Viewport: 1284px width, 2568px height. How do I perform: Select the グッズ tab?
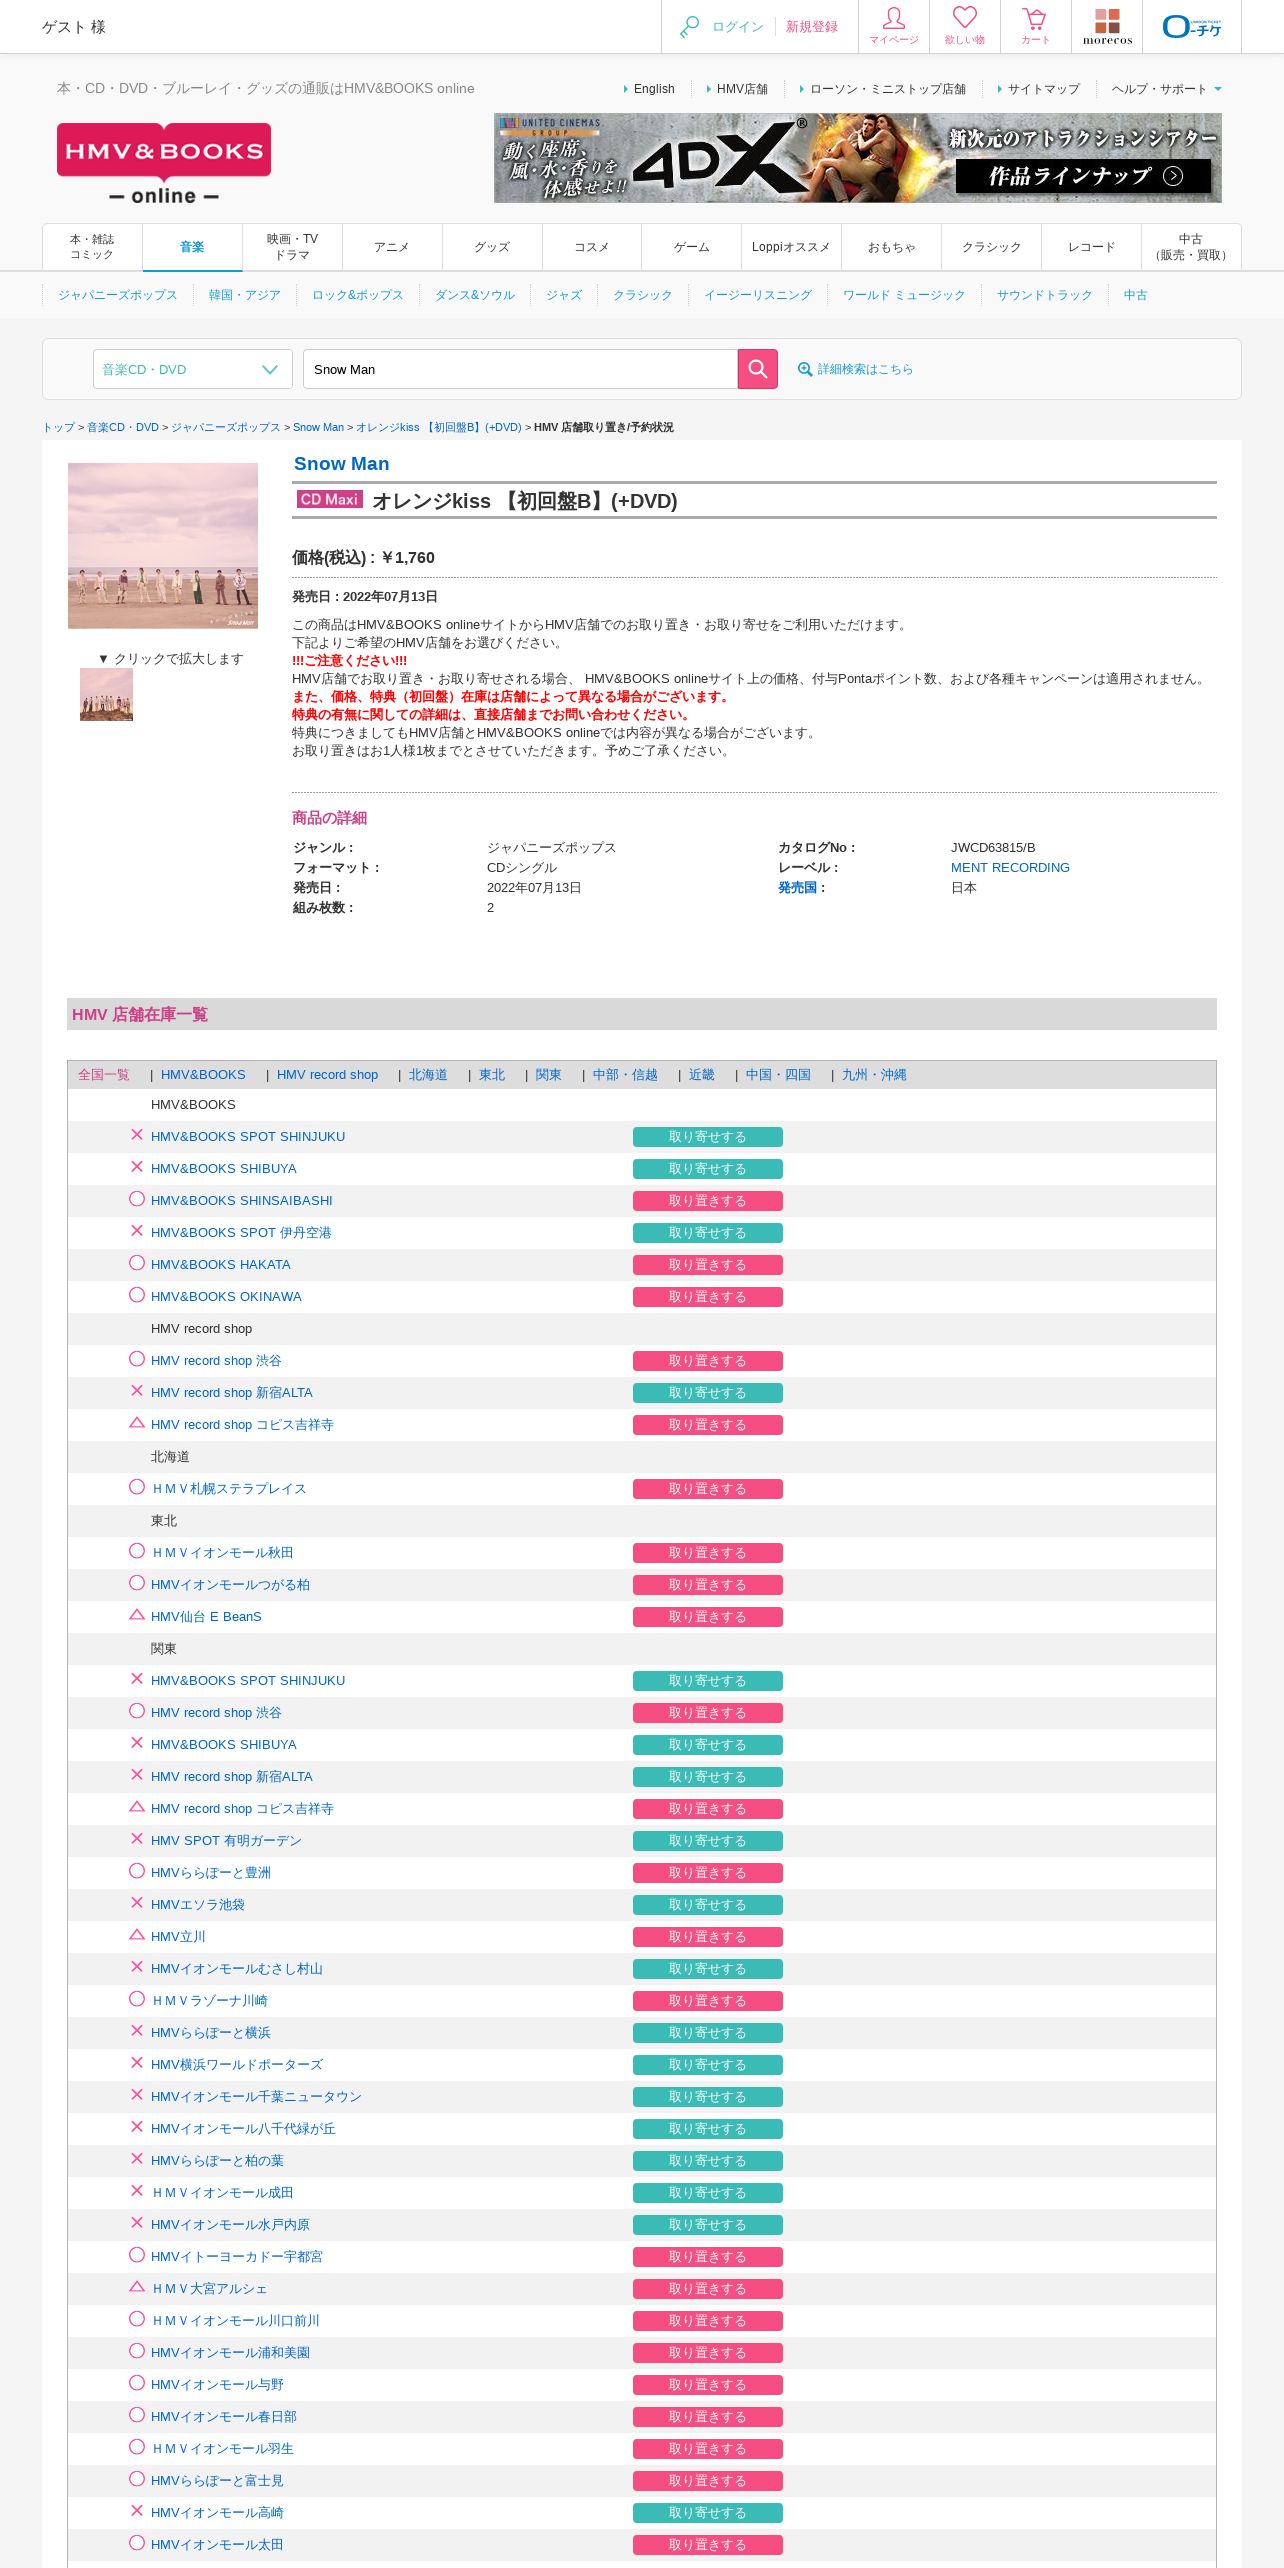point(492,247)
